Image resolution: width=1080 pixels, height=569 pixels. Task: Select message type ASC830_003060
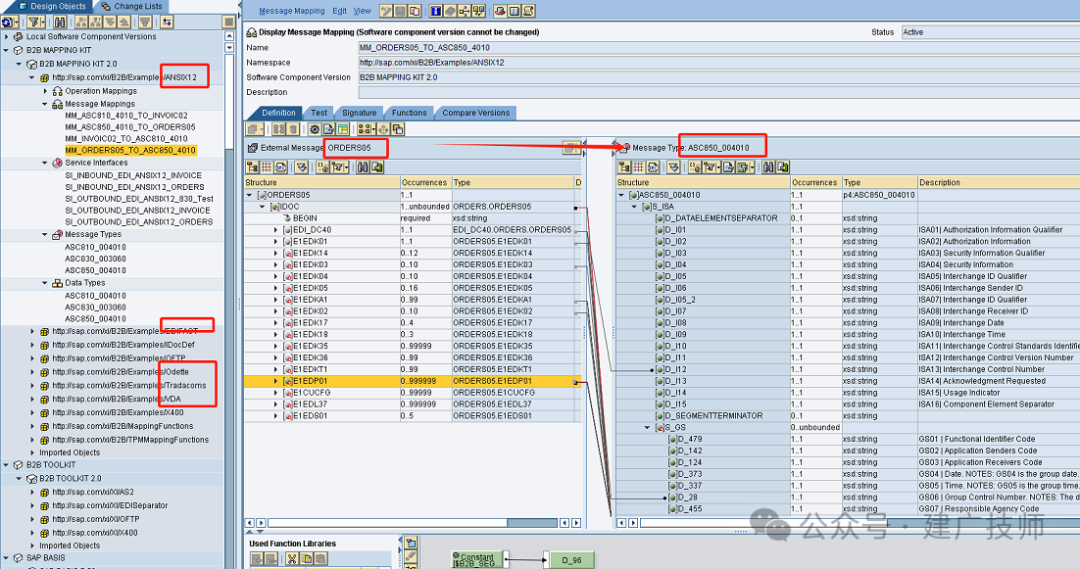click(x=96, y=259)
